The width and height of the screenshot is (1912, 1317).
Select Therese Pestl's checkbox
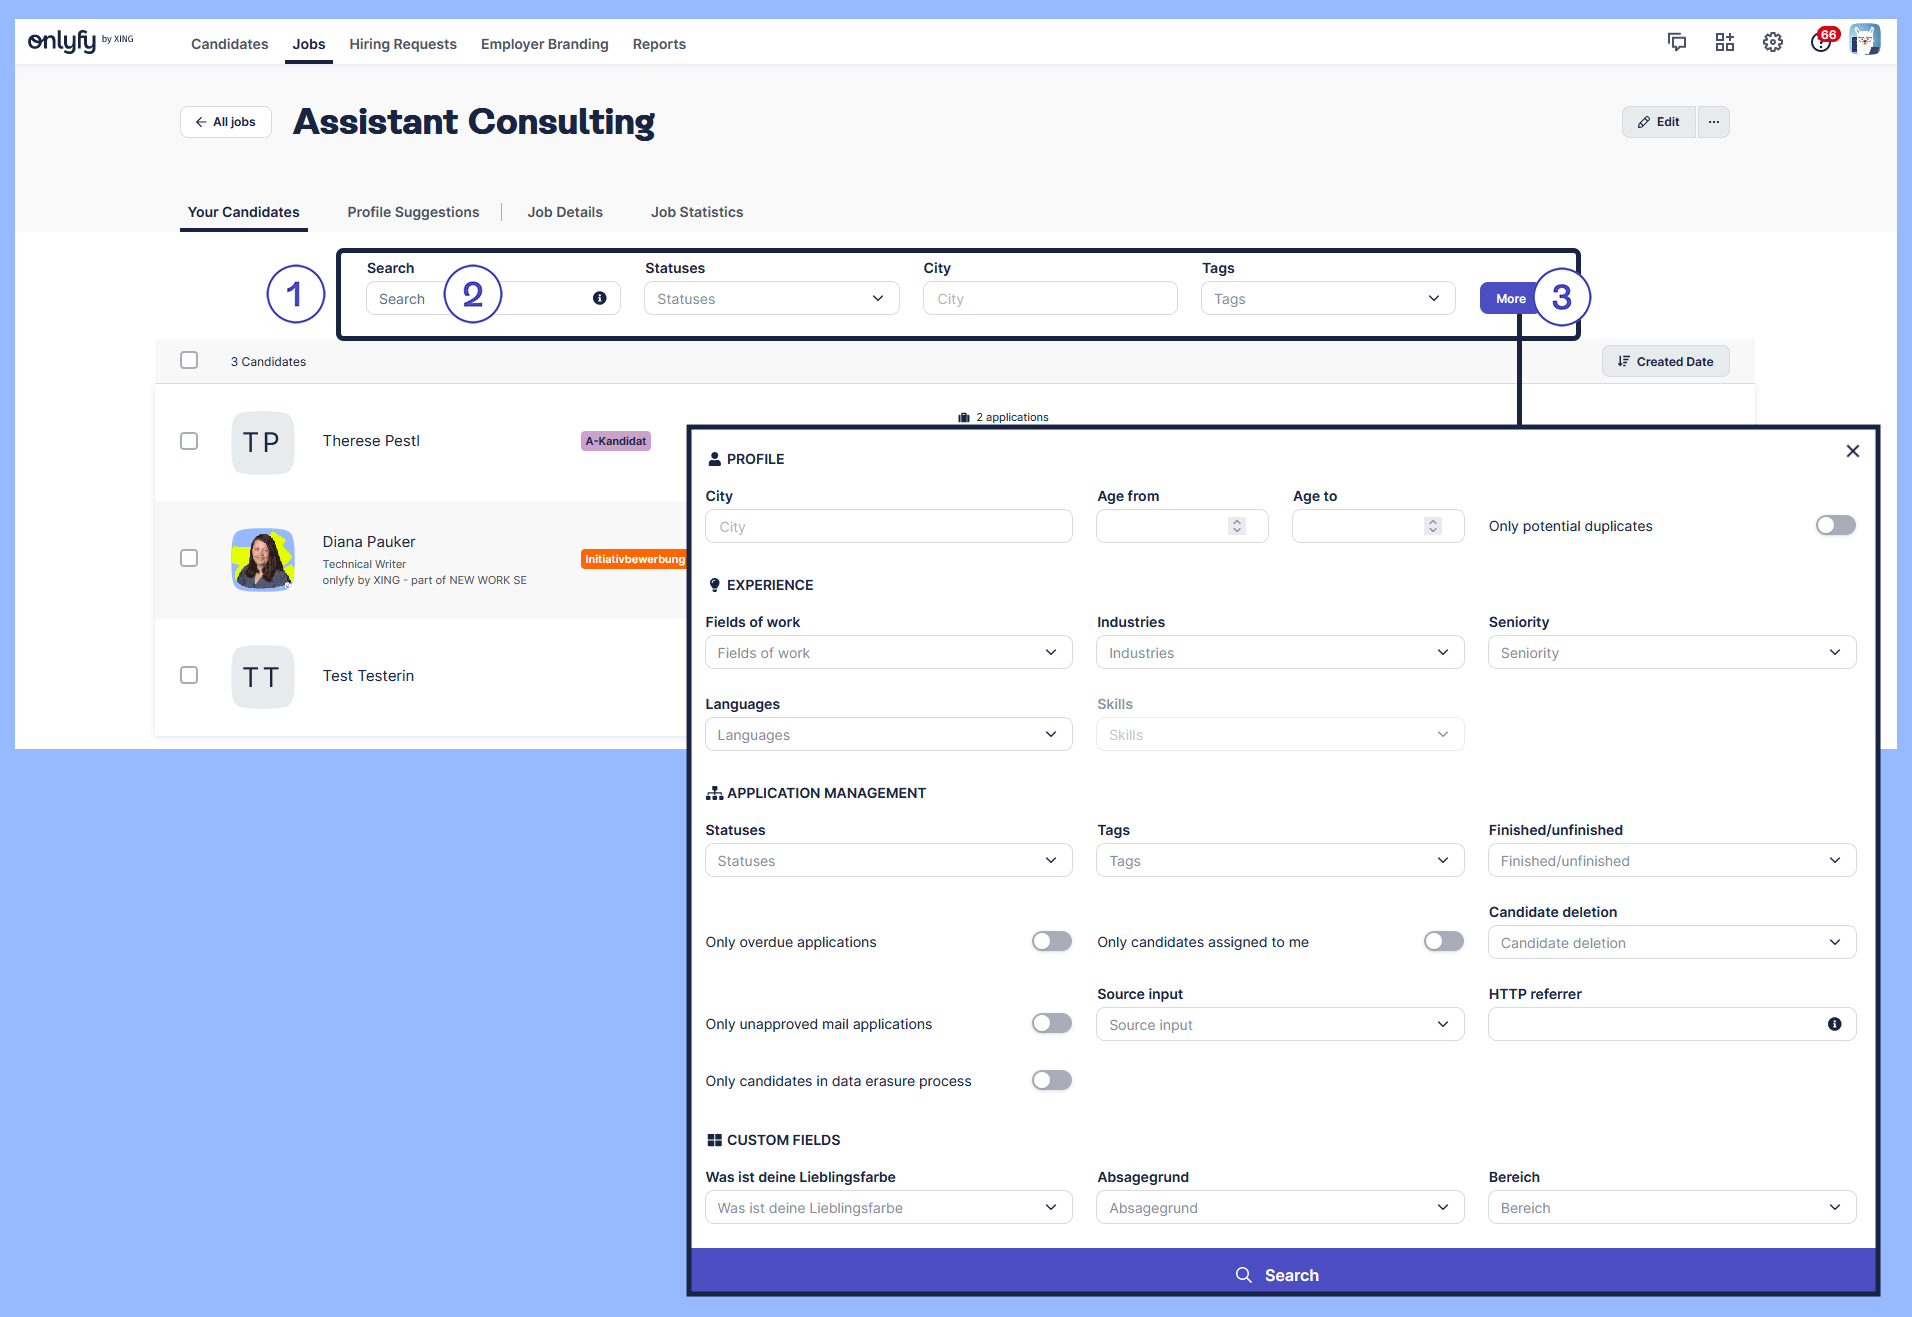[189, 441]
